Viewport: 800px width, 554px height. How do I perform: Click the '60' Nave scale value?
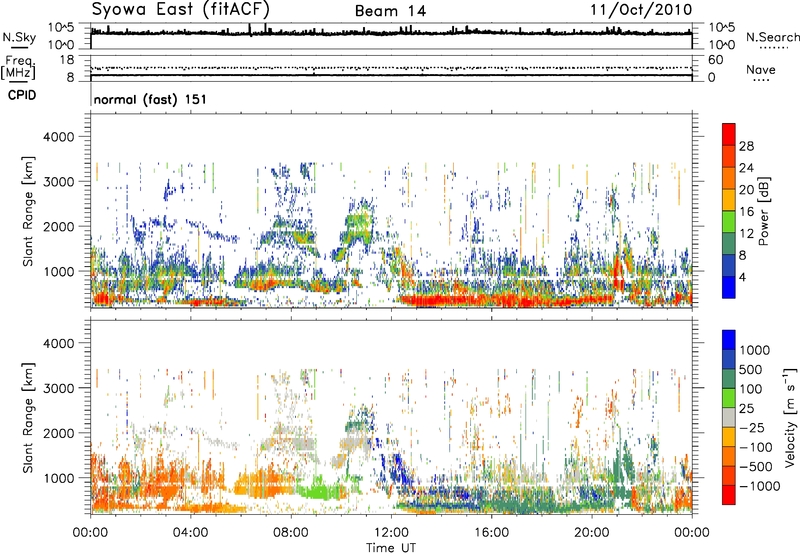coord(715,60)
